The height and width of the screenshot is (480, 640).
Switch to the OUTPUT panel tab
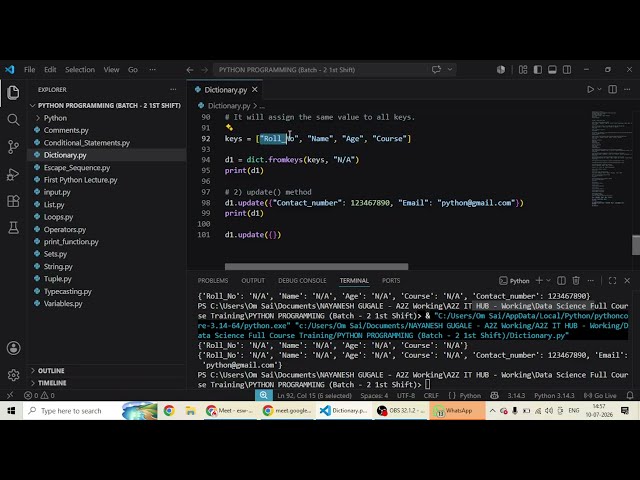click(x=253, y=280)
